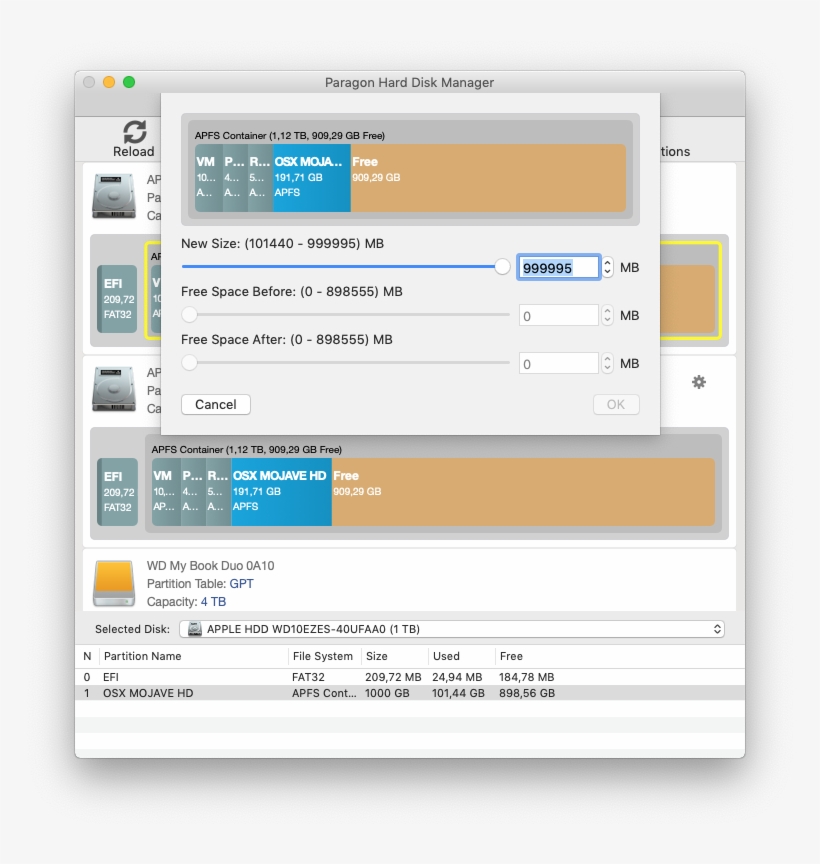Select P... partition in second disk map
This screenshot has height=864, width=820.
193,492
